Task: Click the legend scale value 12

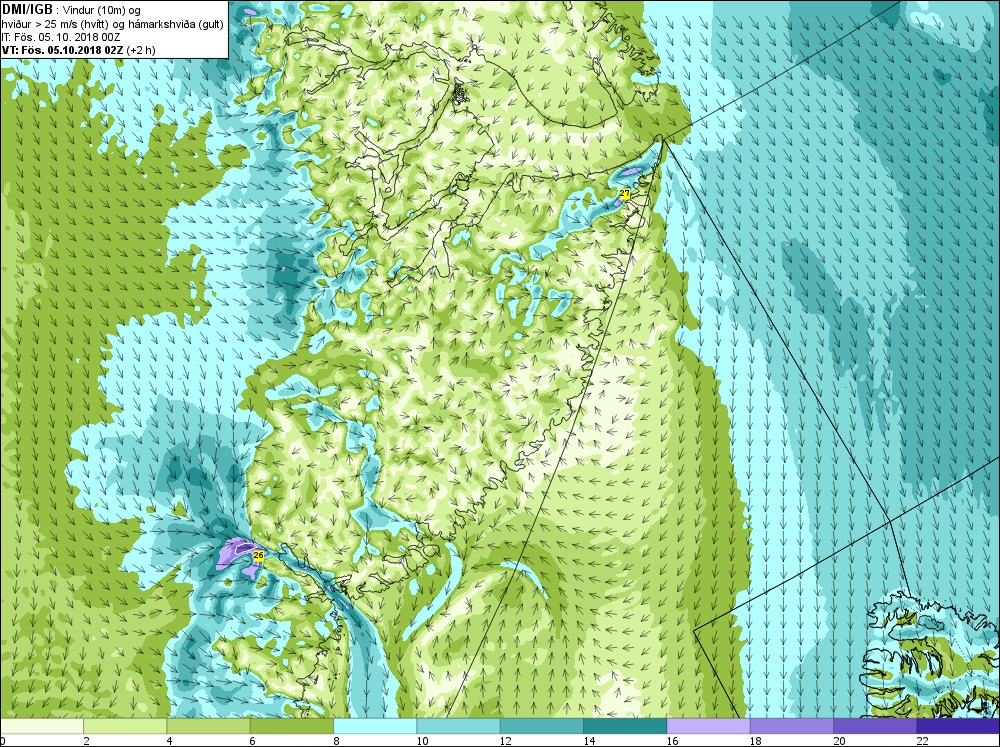Action: click(x=505, y=741)
